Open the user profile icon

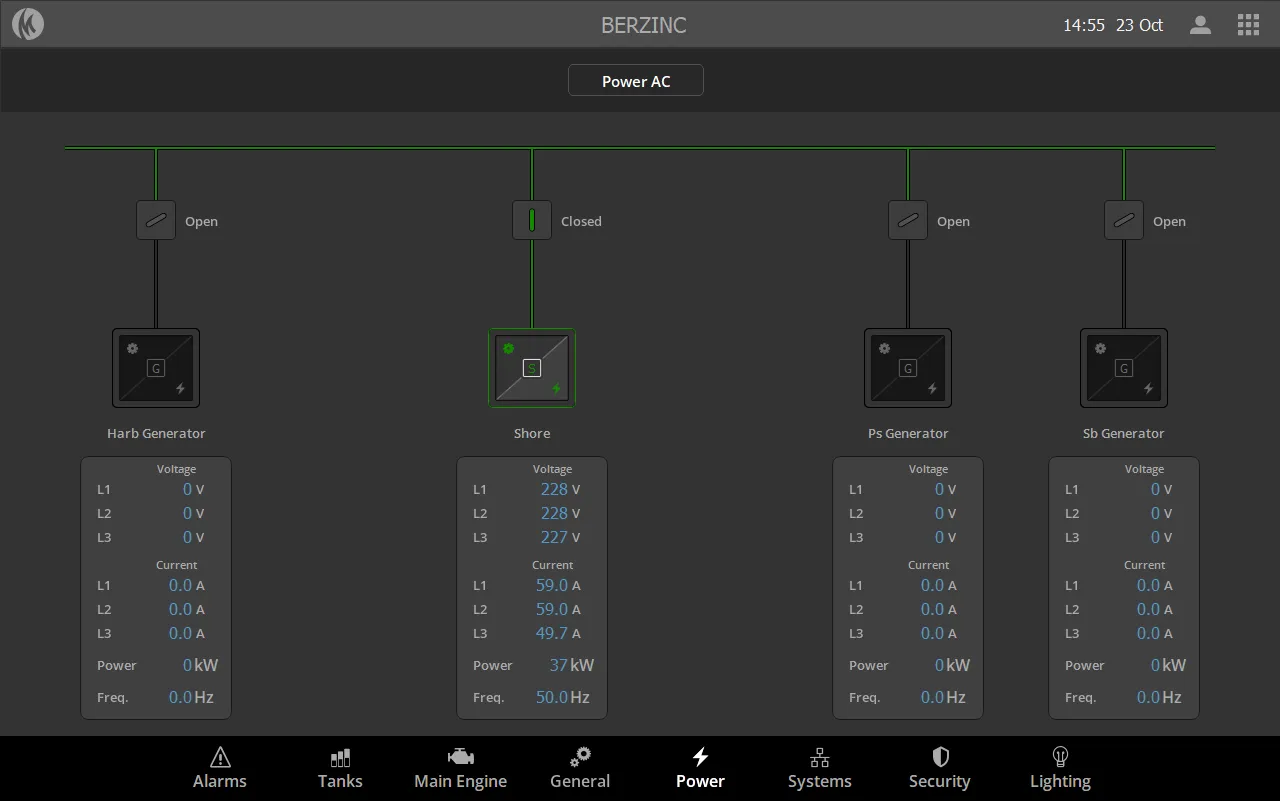[x=1200, y=25]
